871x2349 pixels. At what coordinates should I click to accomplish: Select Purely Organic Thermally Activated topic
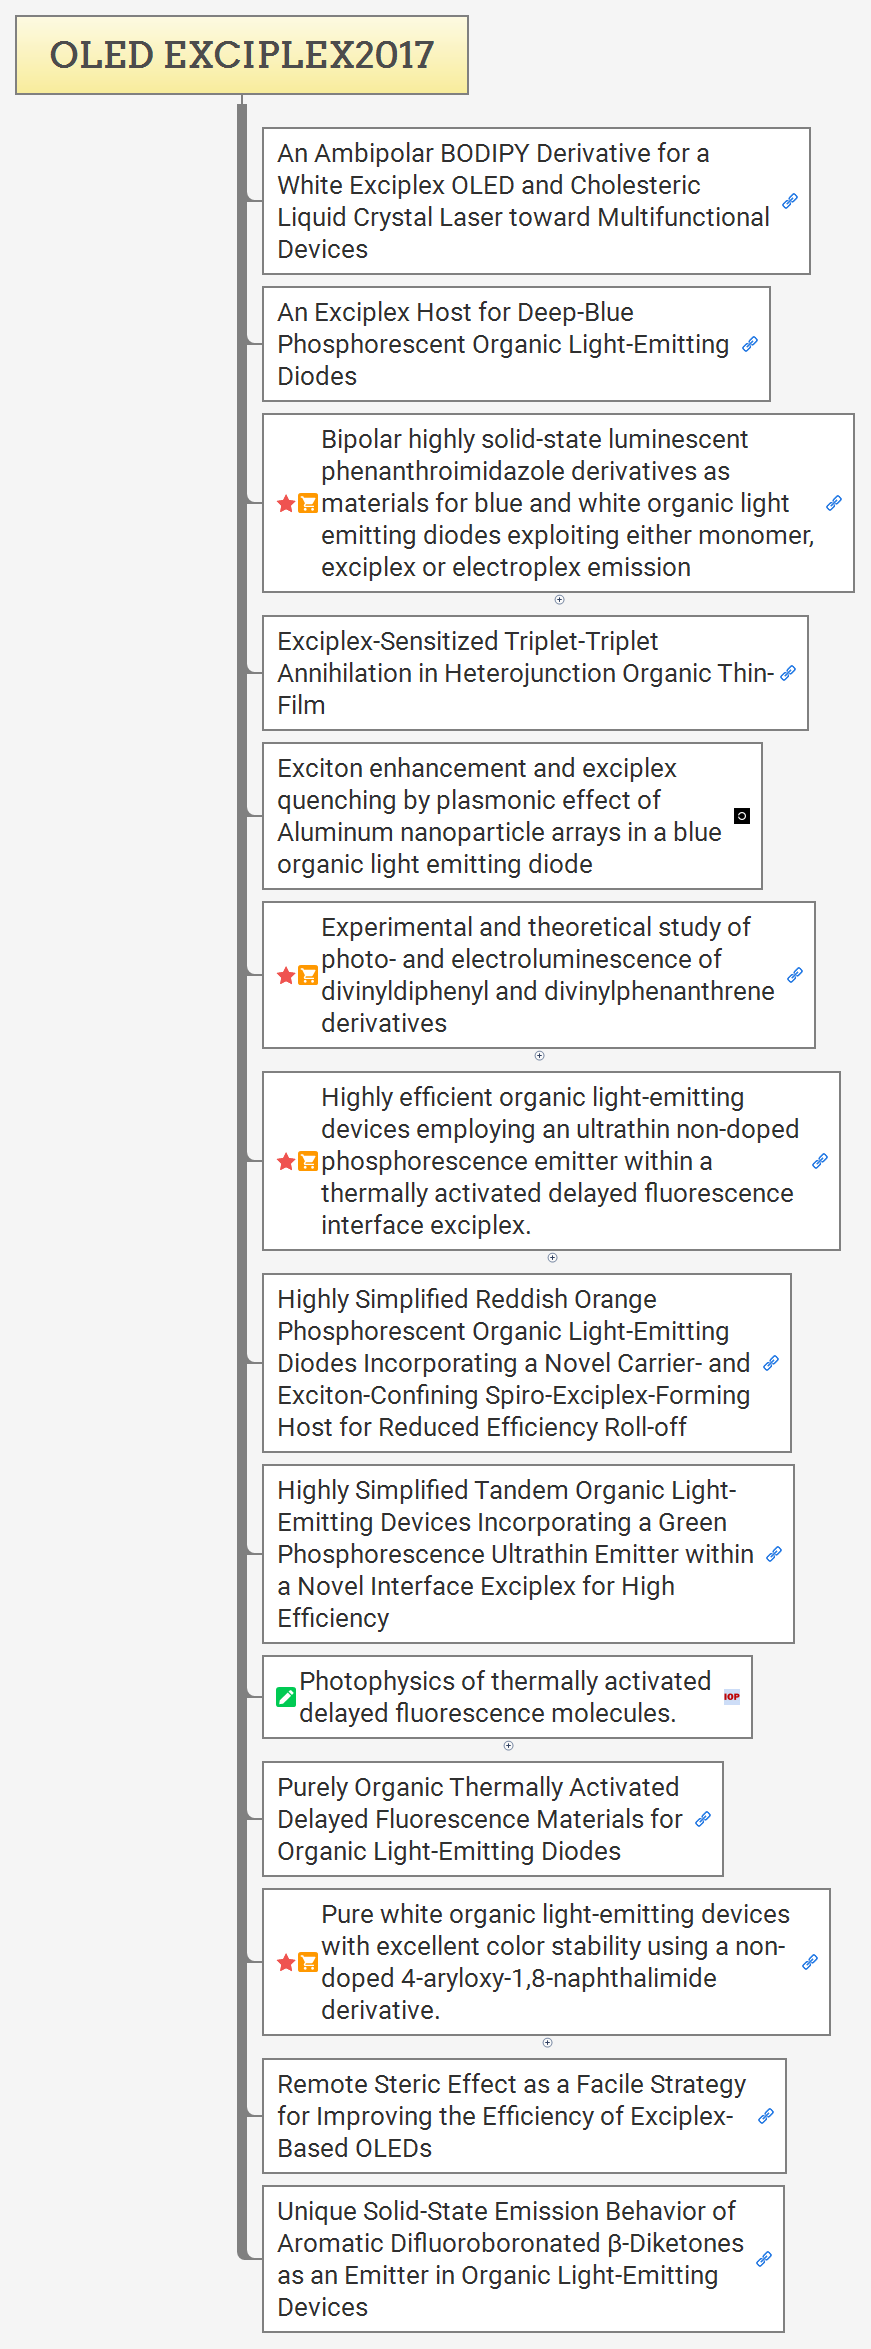480,1819
